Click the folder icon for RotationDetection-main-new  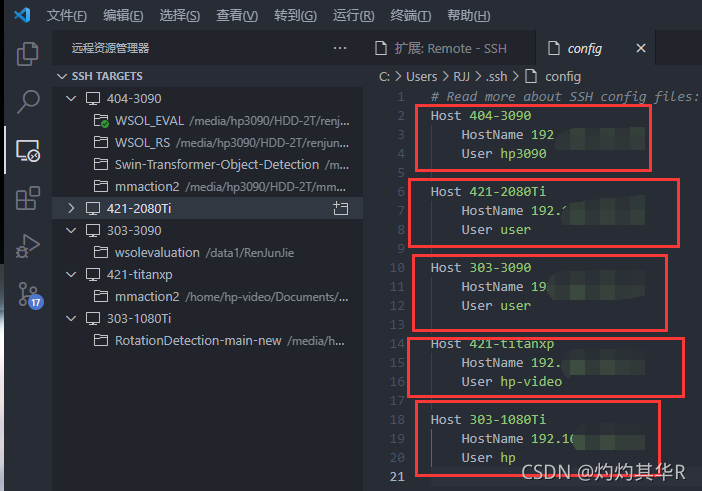[x=101, y=341]
